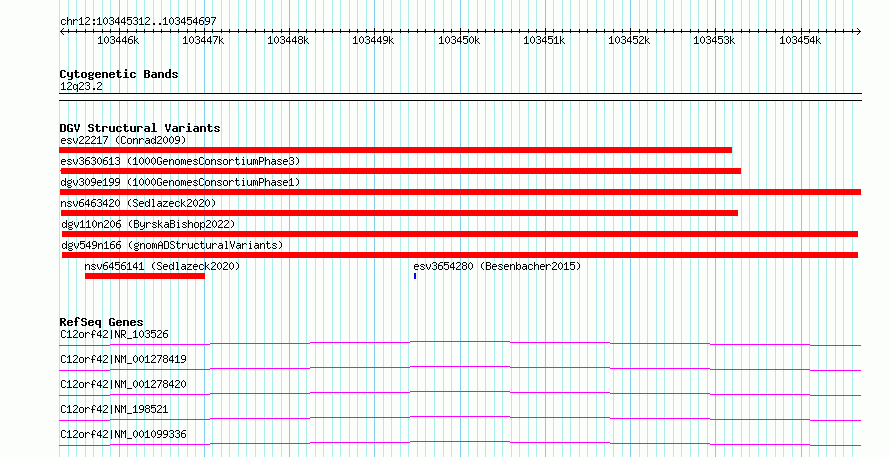The height and width of the screenshot is (457, 890).
Task: Click the 103452k ruler position
Action: (x=629, y=41)
